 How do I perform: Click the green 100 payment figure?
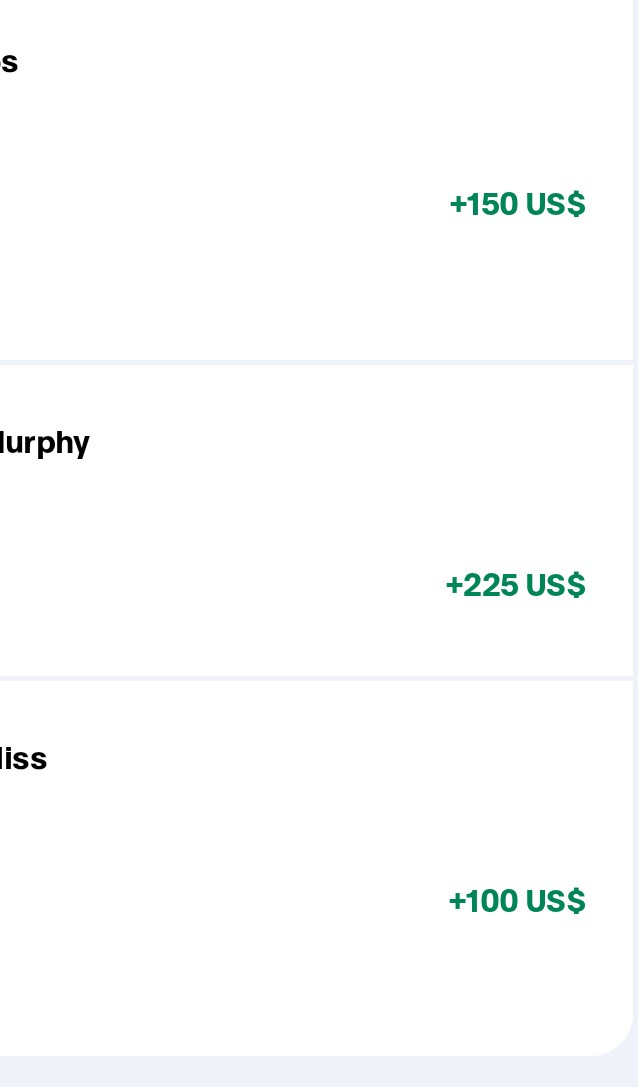pyautogui.click(x=484, y=901)
